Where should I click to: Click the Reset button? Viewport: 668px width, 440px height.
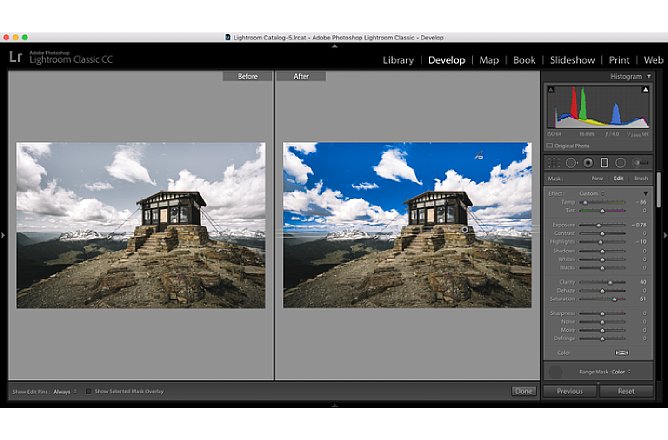point(626,391)
